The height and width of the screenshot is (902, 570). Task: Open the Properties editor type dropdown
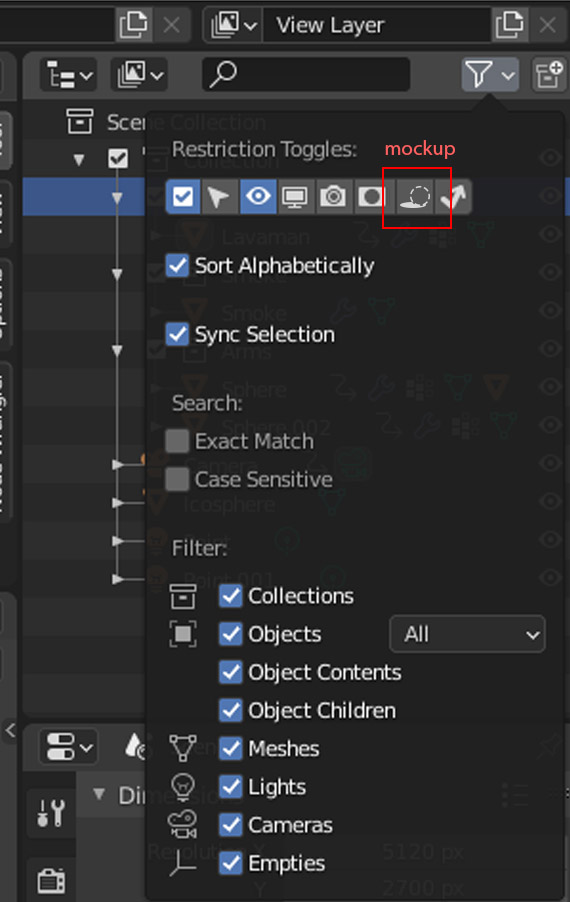click(x=67, y=746)
